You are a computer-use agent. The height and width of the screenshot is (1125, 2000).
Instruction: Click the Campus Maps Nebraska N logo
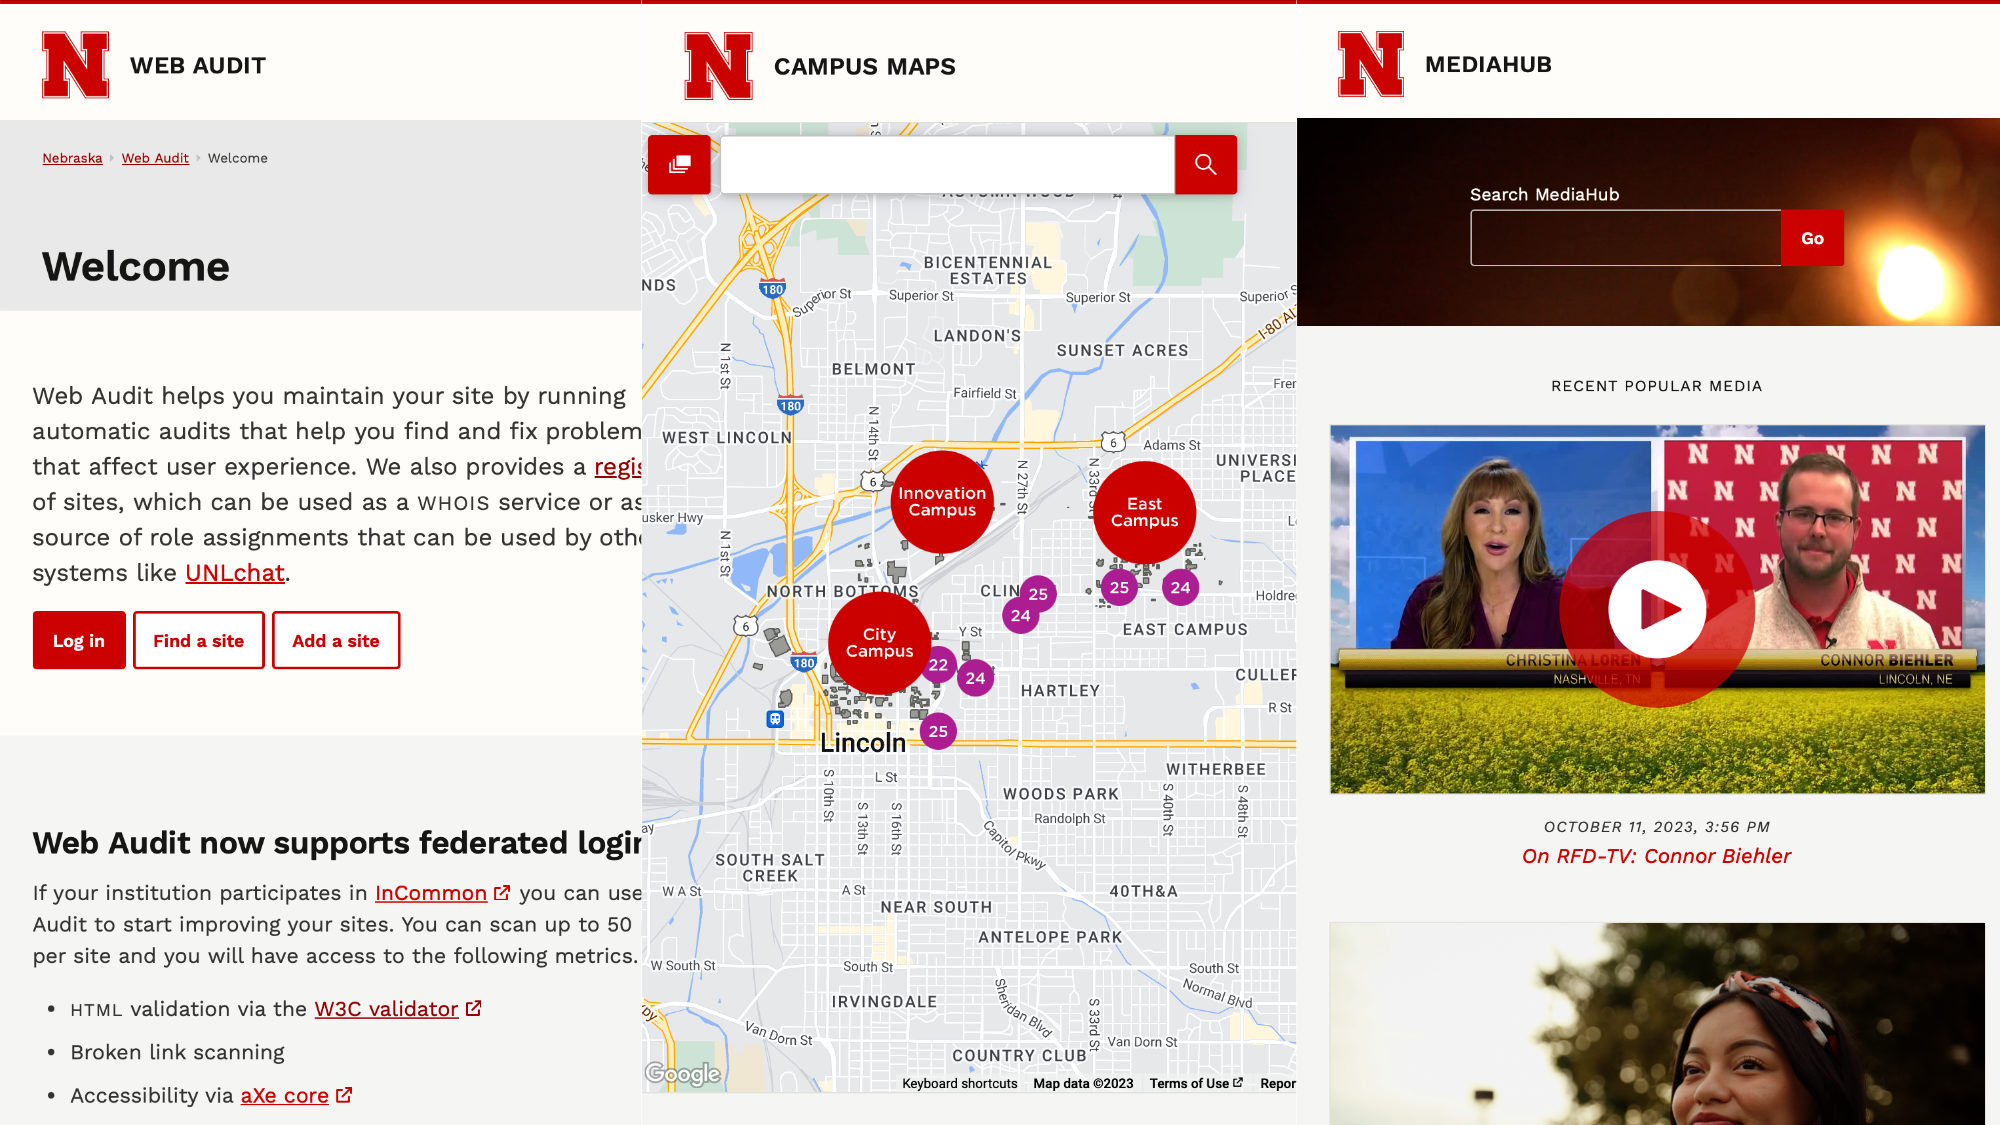coord(718,66)
